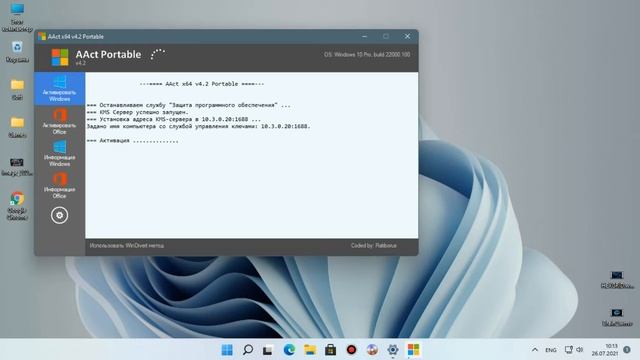Click the red record app taskbar icon

tap(351, 350)
